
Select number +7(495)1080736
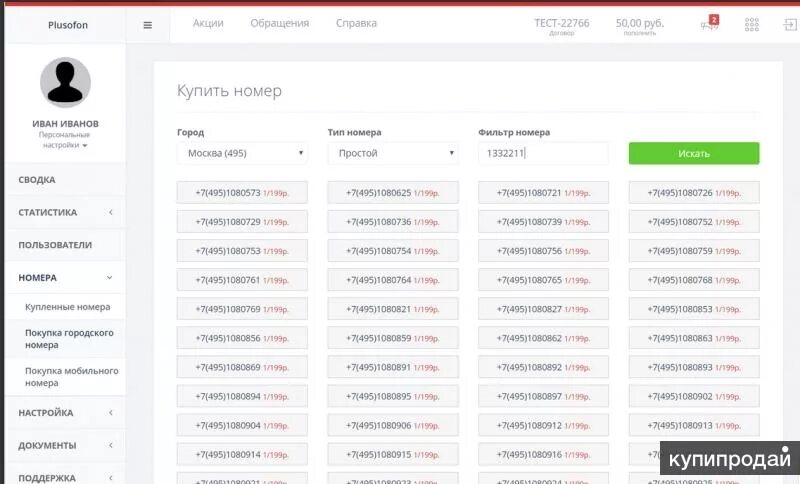tap(393, 222)
